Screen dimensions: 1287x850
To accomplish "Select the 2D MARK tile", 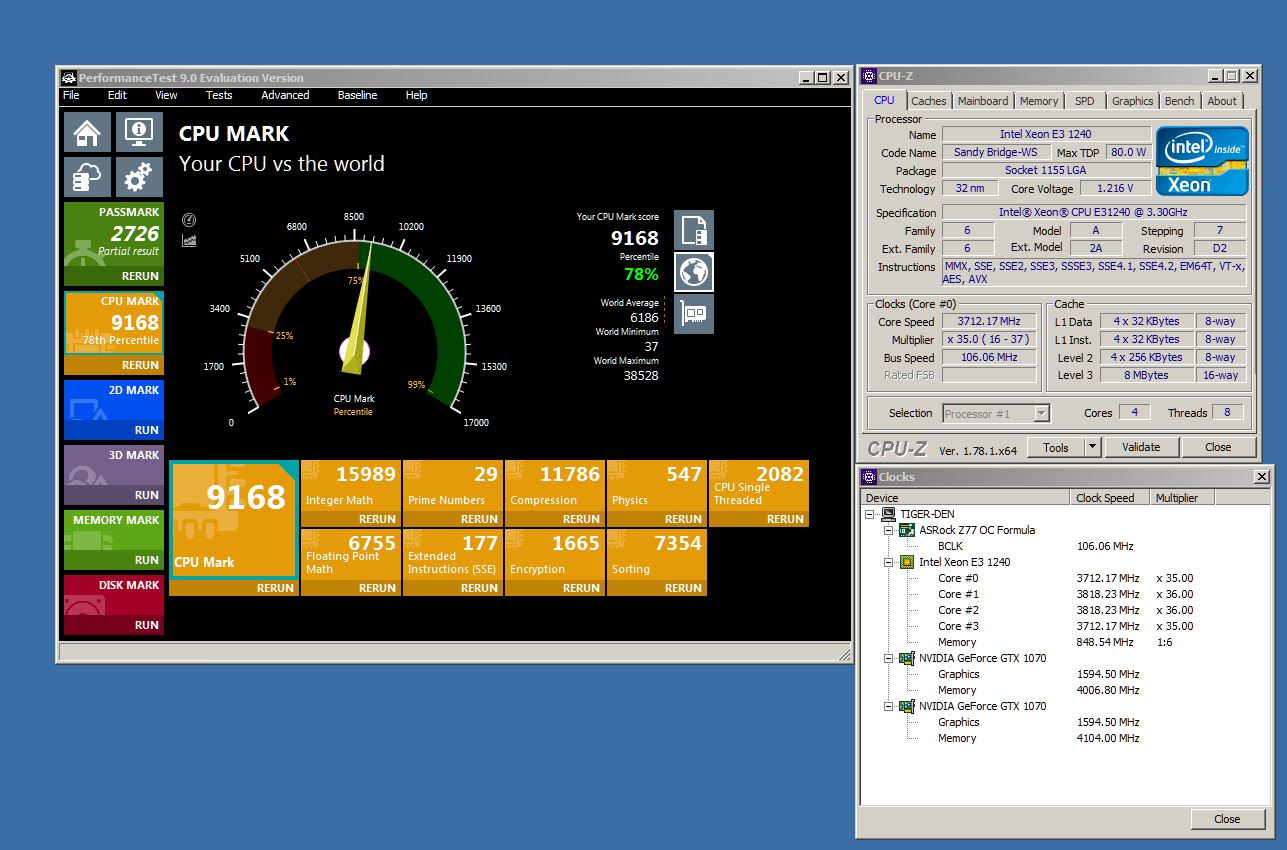I will click(x=114, y=410).
